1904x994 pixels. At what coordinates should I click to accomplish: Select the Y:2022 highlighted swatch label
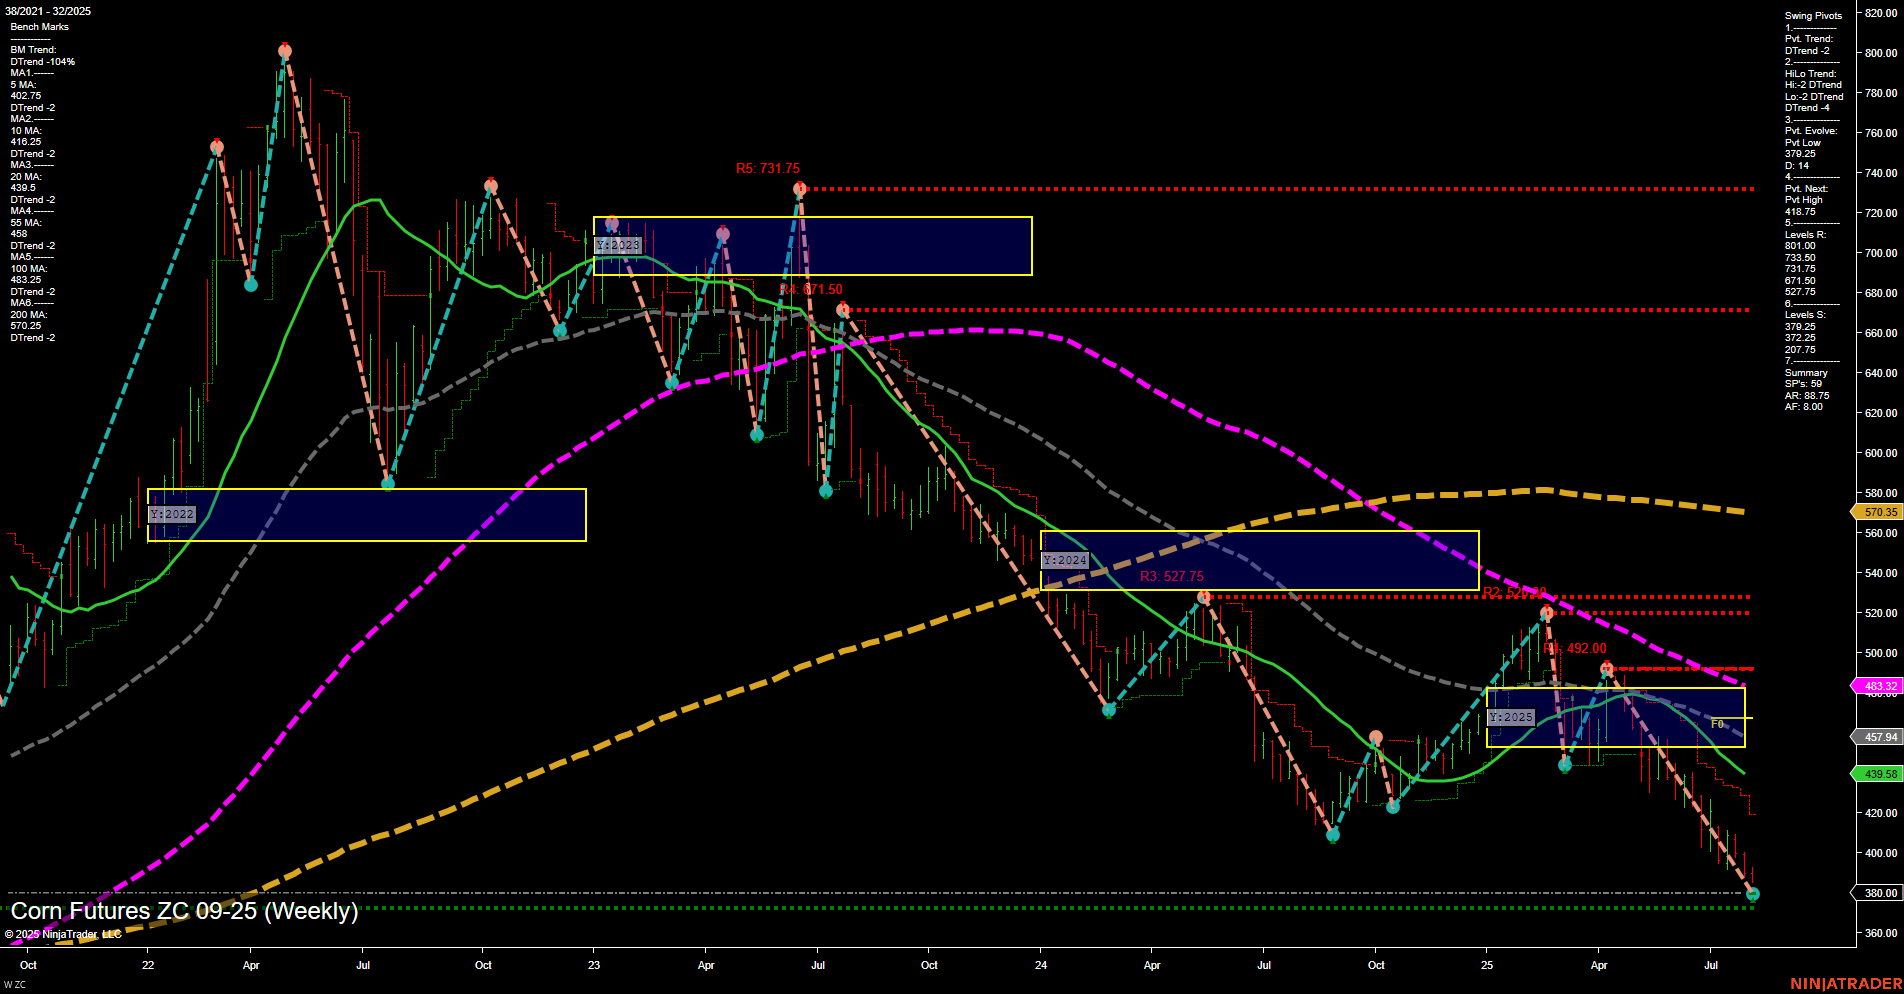pos(171,514)
